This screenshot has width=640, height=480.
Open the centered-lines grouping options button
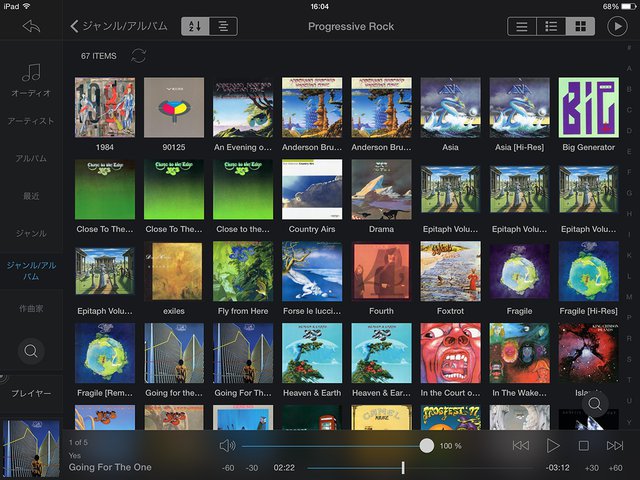[x=223, y=26]
